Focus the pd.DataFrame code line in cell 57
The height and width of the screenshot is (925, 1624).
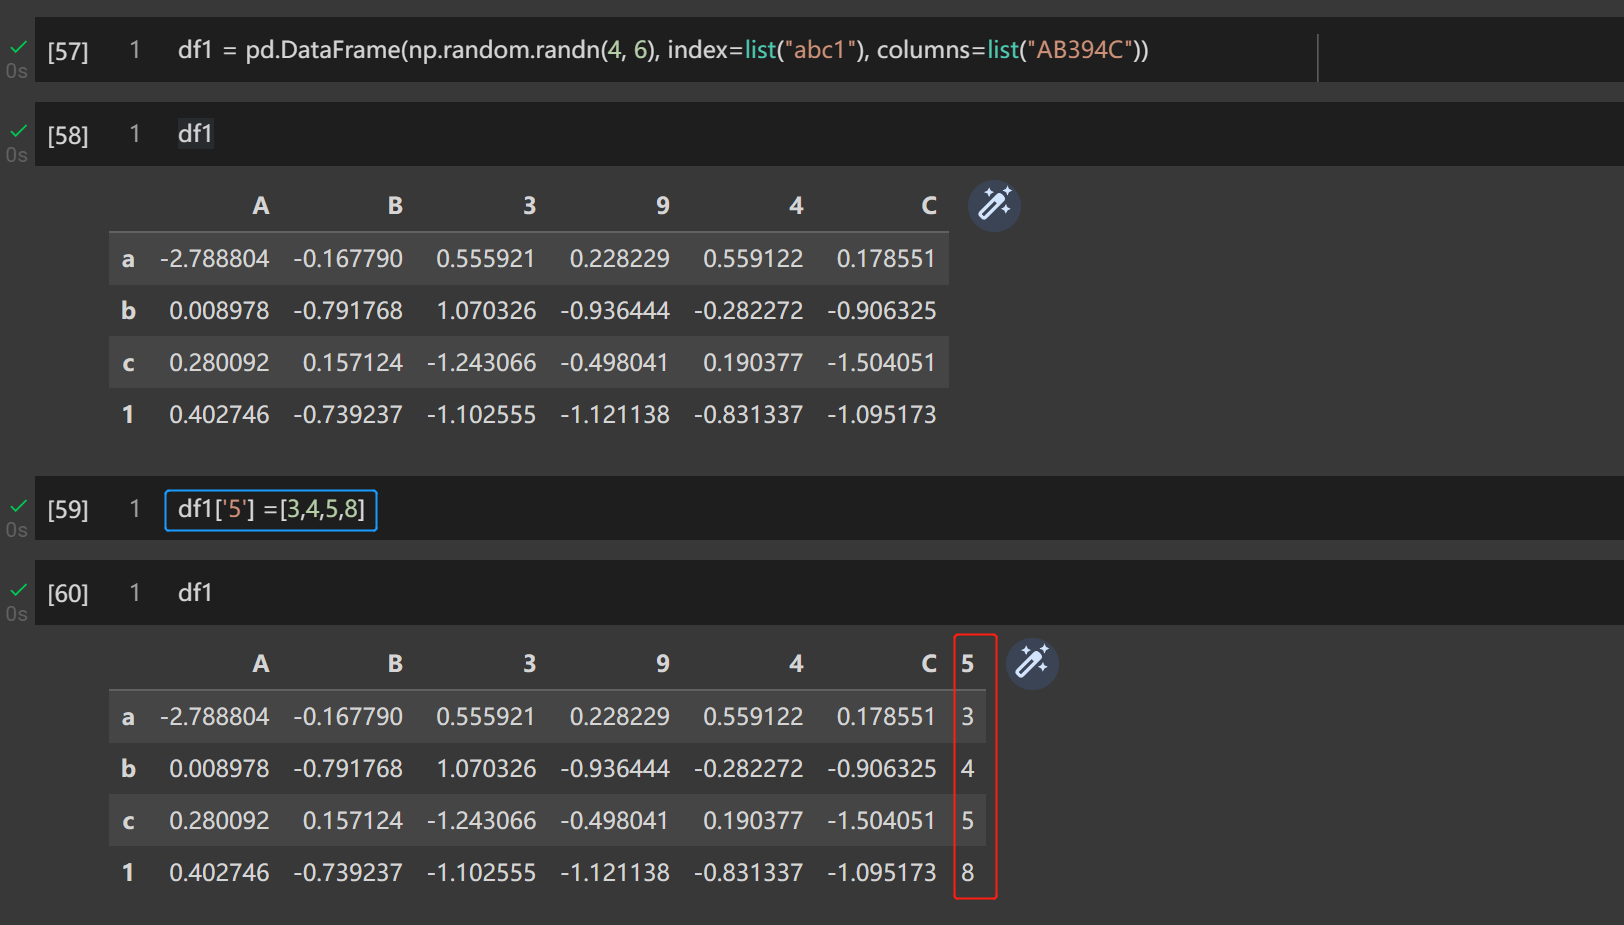click(x=663, y=50)
